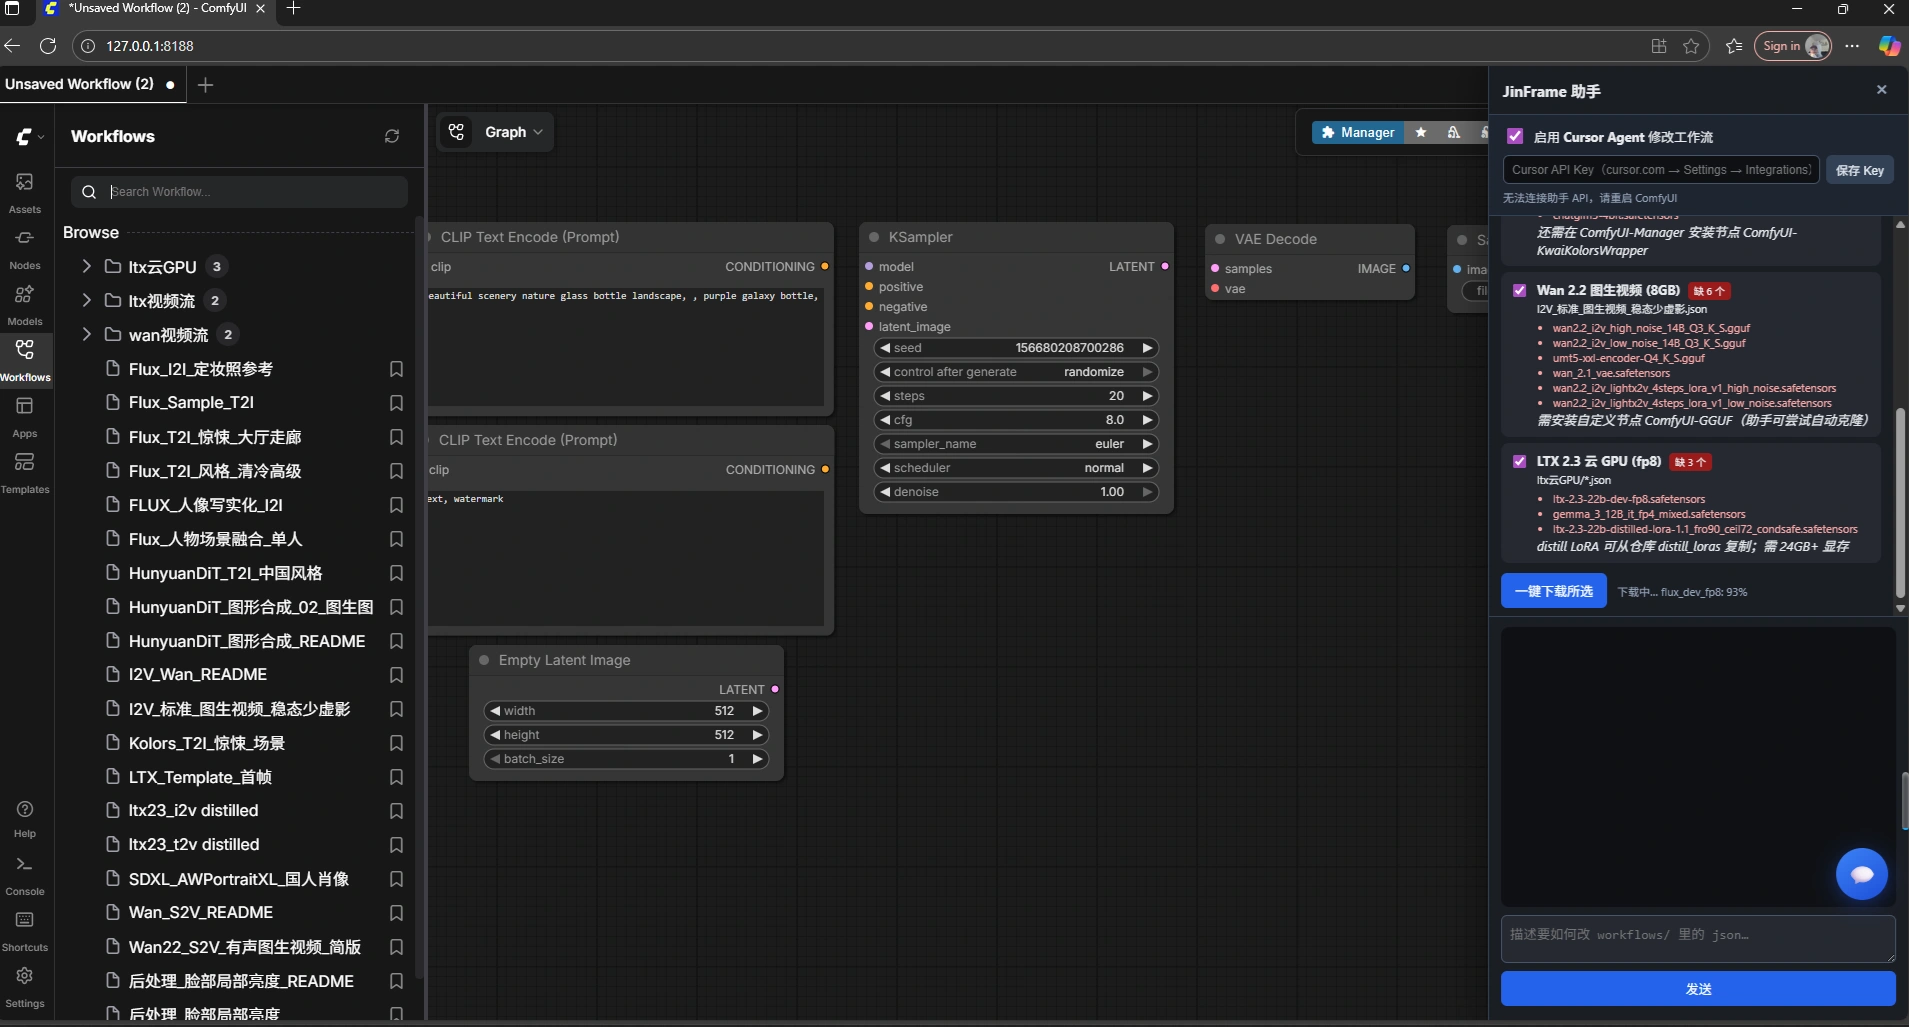This screenshot has width=1909, height=1027.
Task: Open the scheduler normal dropdown
Action: [x=1016, y=468]
